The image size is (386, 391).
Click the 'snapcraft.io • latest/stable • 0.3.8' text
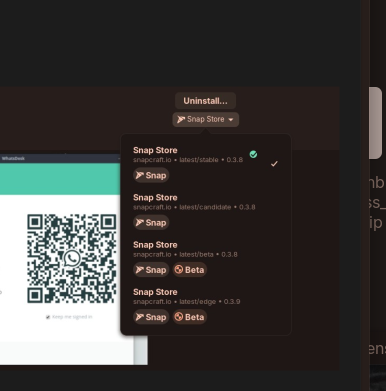coord(188,160)
